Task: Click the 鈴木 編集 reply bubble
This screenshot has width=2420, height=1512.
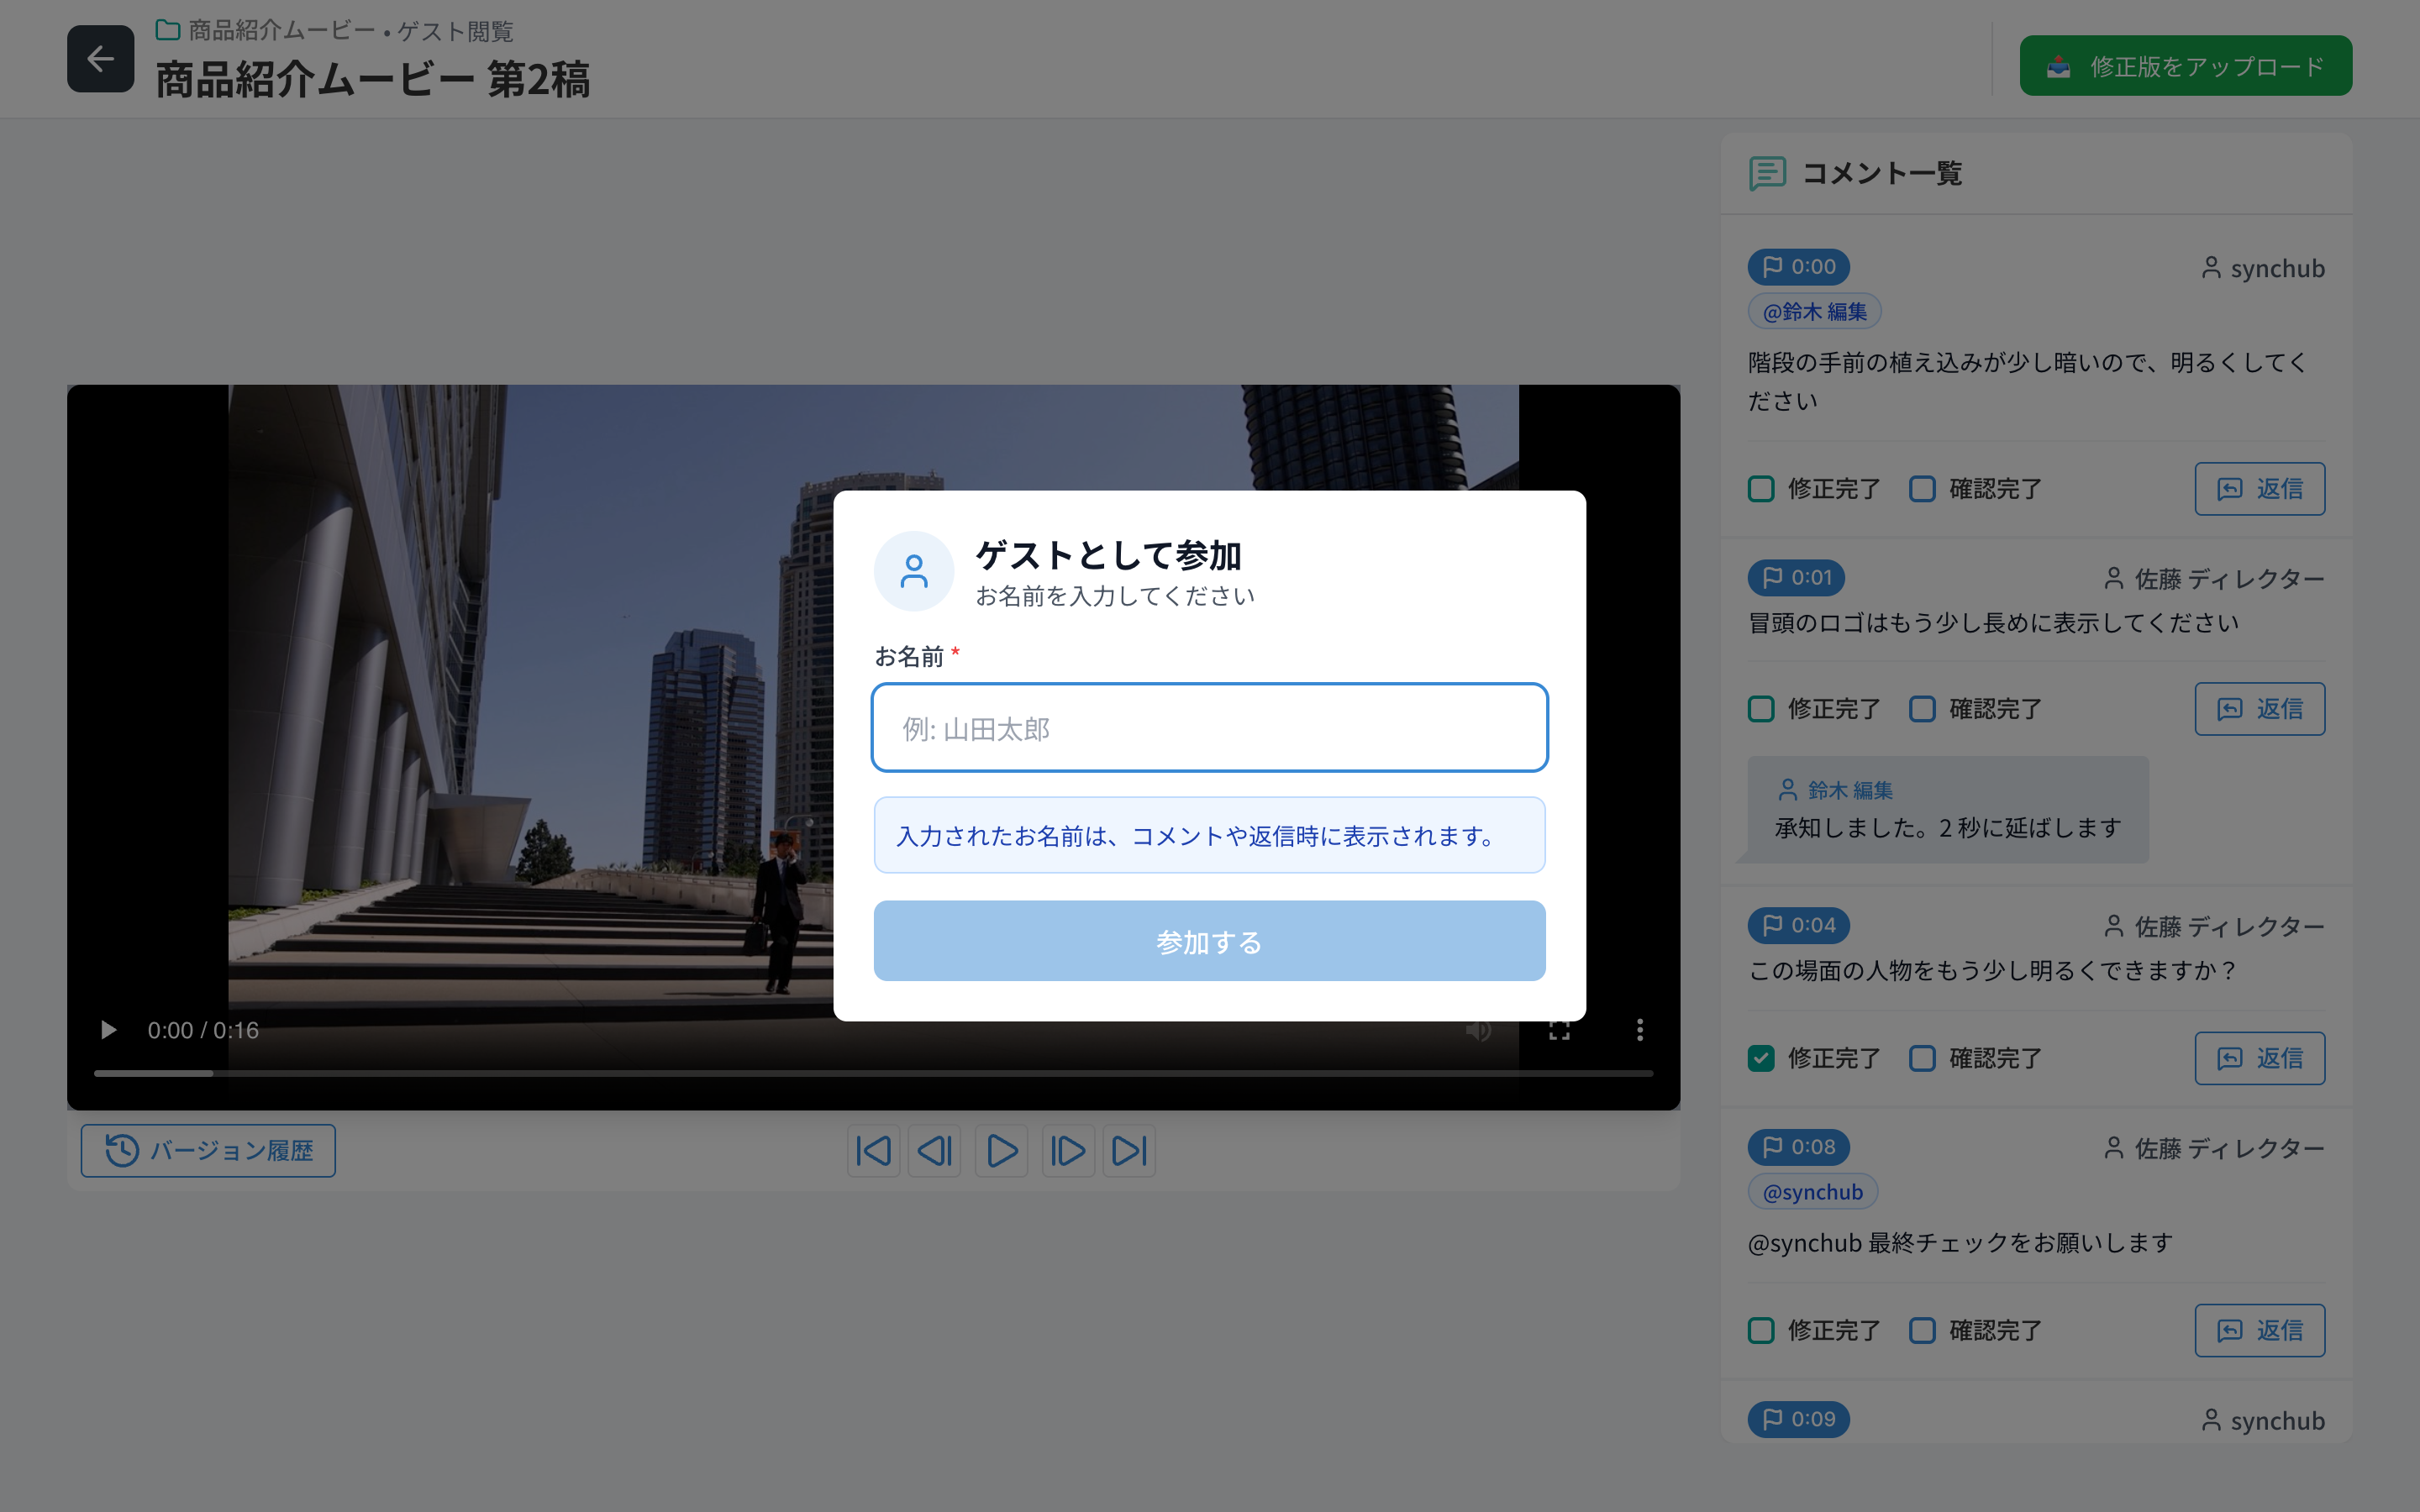Action: click(x=1948, y=809)
